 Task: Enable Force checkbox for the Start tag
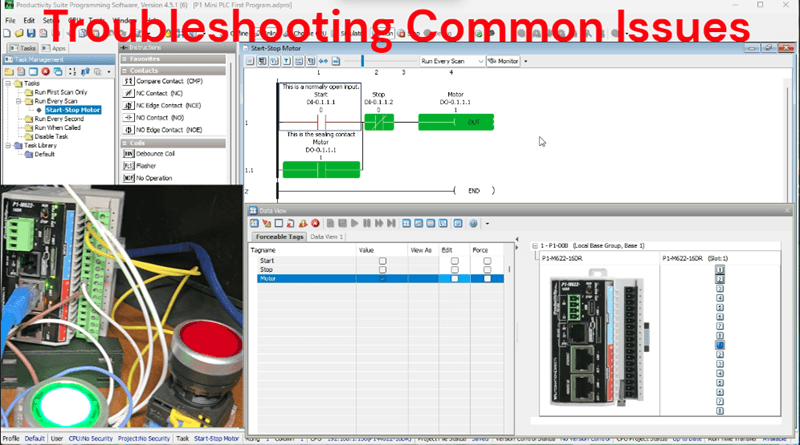point(487,261)
